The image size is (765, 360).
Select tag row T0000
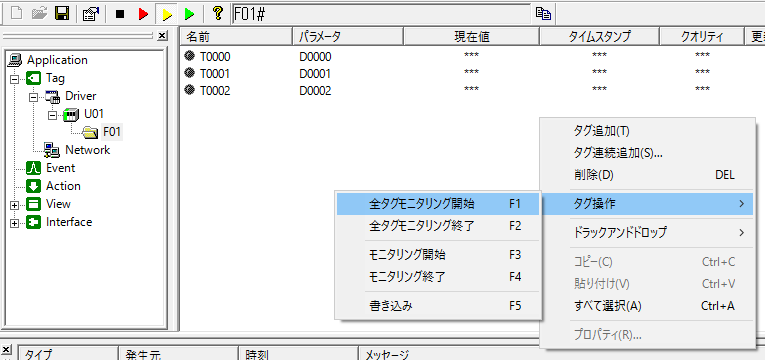(x=215, y=57)
